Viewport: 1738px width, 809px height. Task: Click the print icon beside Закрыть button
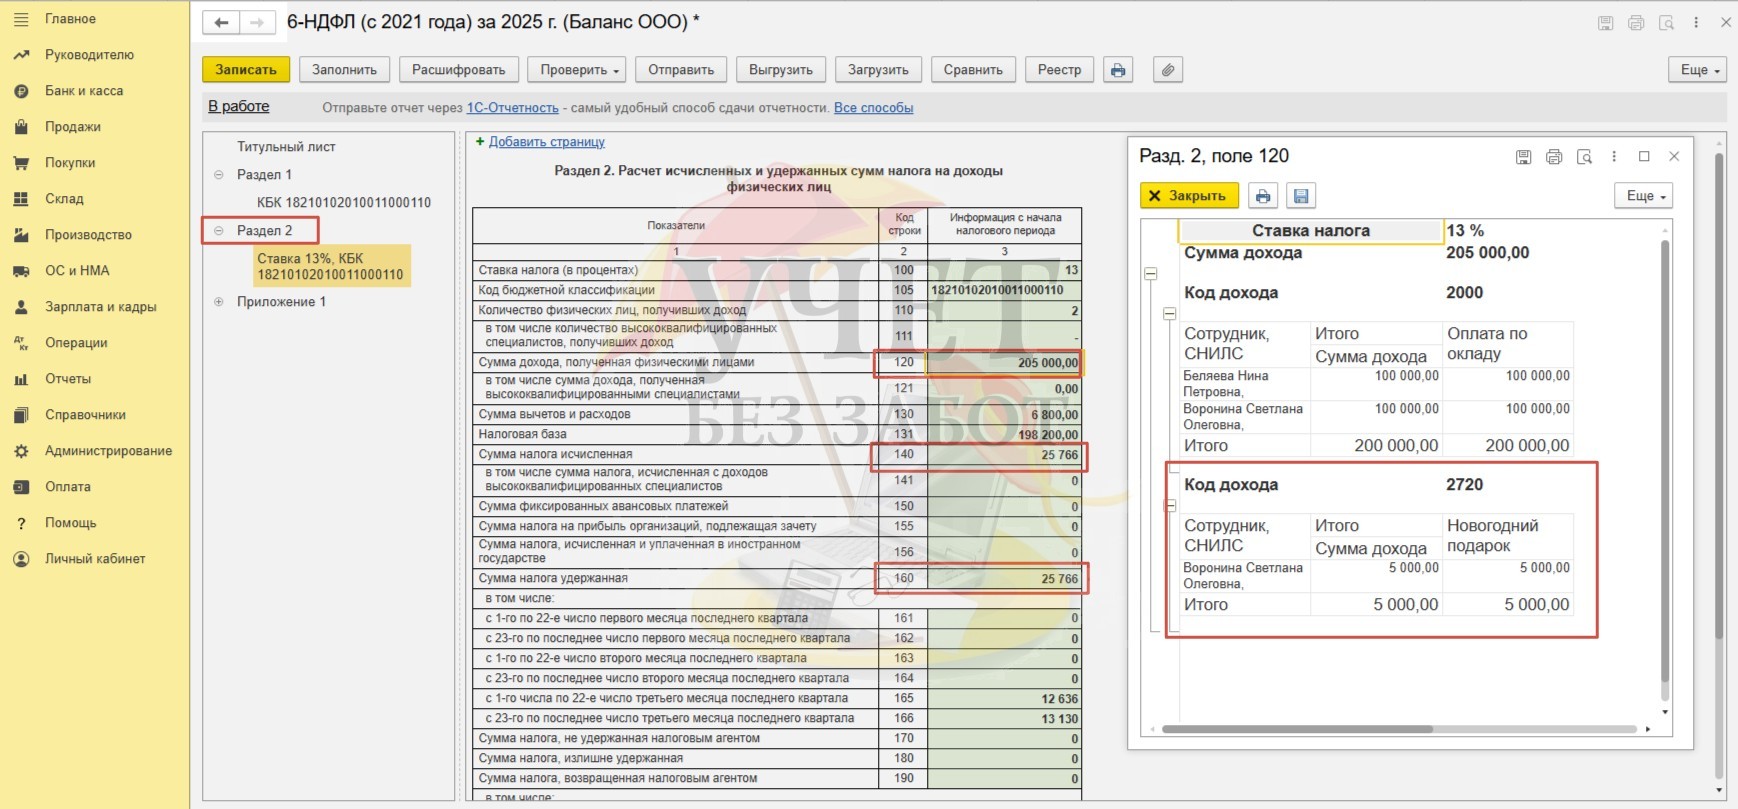pos(1263,196)
